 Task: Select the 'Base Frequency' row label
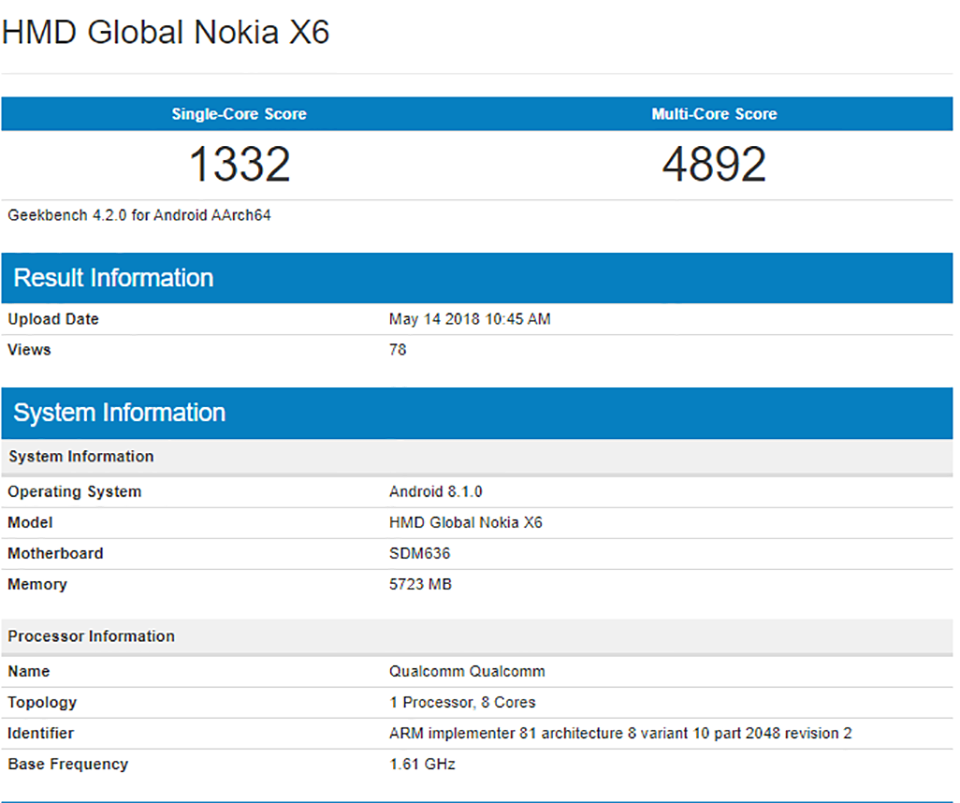[68, 764]
